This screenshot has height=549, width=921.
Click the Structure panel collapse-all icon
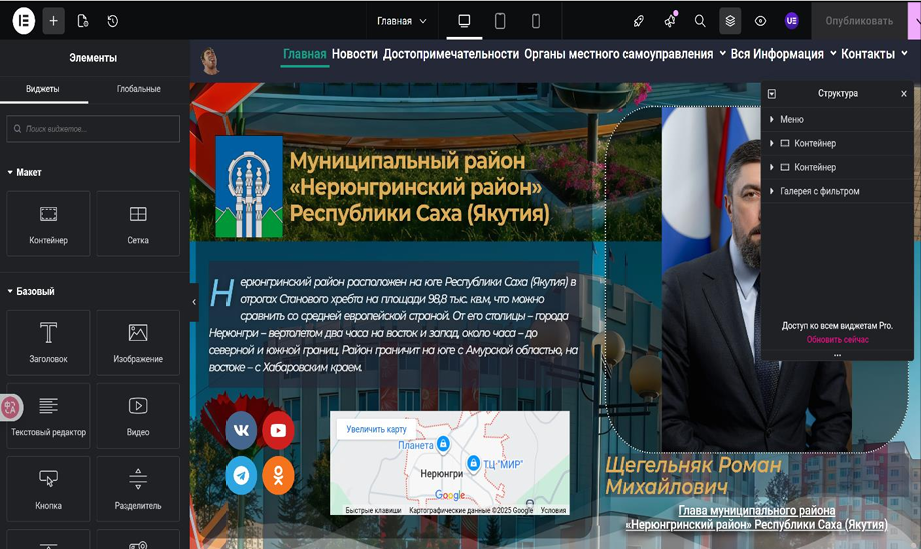tap(772, 93)
